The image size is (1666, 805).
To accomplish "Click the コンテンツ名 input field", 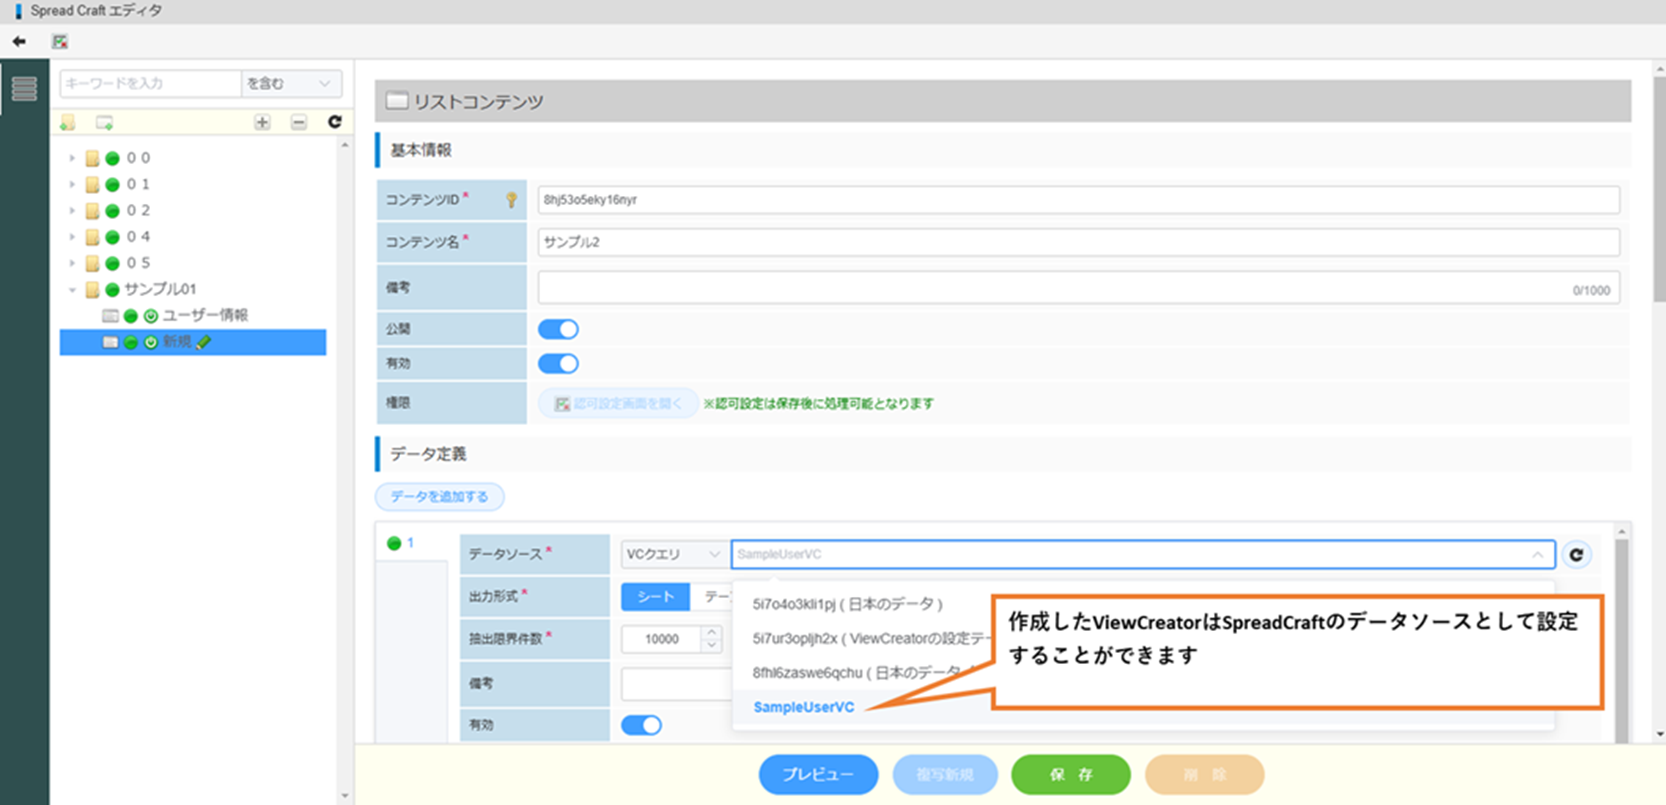I will pos(1078,242).
